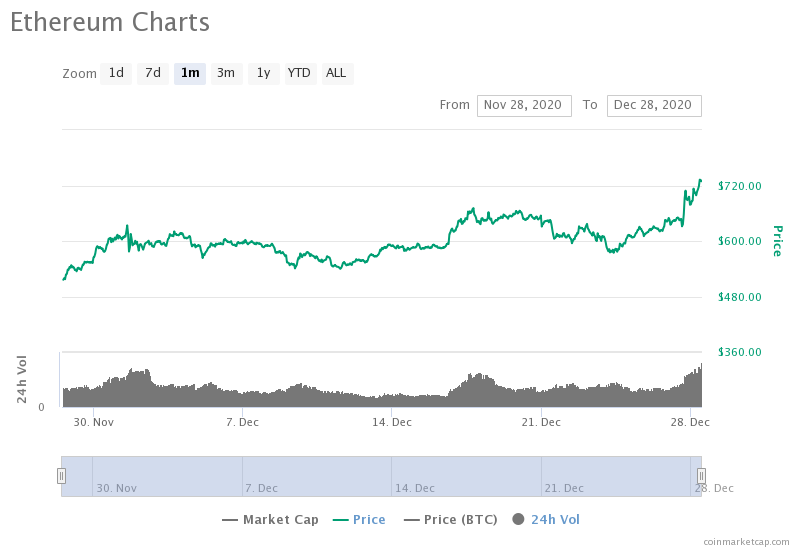Open the coinmarketcap.com credit link
The width and height of the screenshot is (800, 550).
tap(746, 542)
